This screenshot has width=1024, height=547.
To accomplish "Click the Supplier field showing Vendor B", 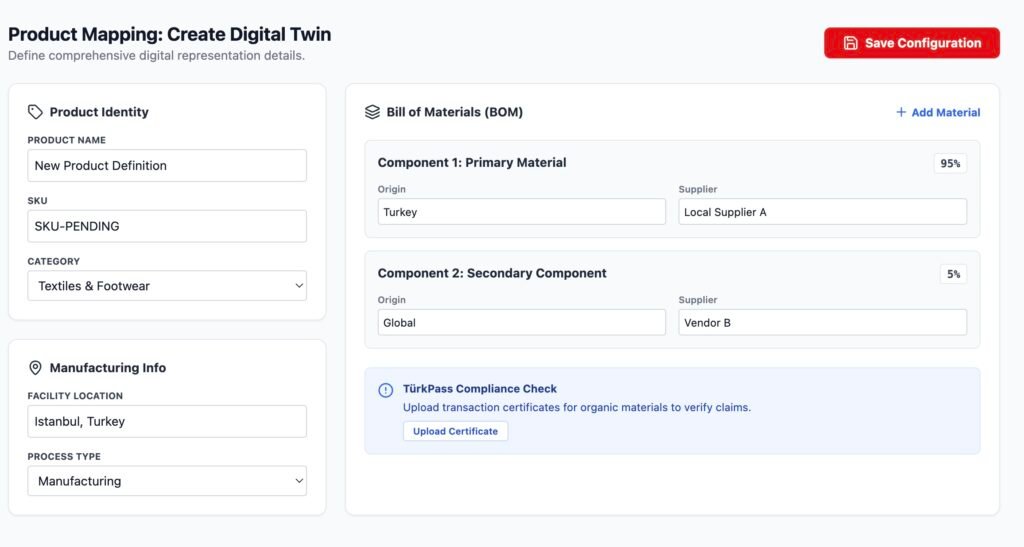I will pyautogui.click(x=822, y=323).
